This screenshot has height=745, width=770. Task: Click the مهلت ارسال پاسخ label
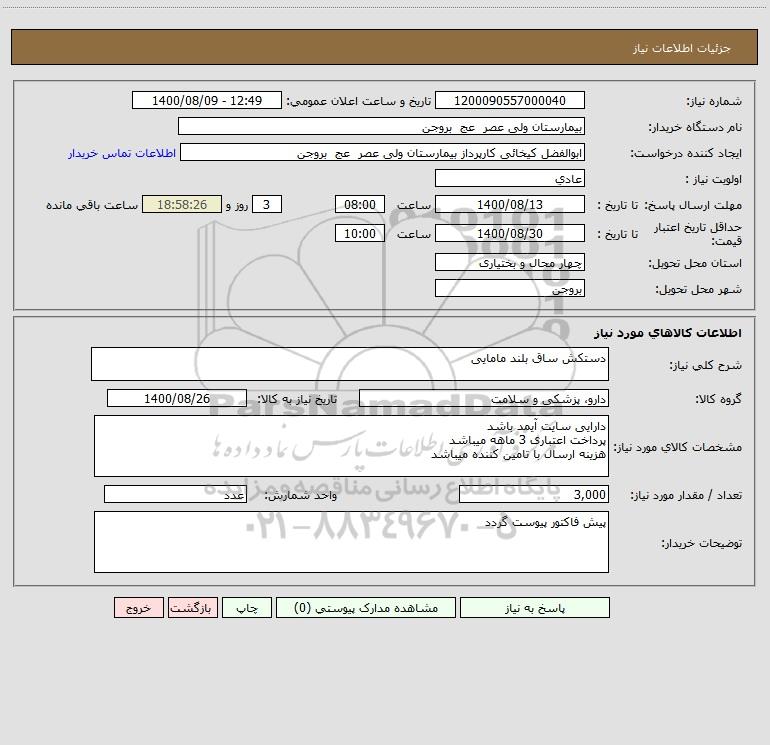[x=693, y=205]
